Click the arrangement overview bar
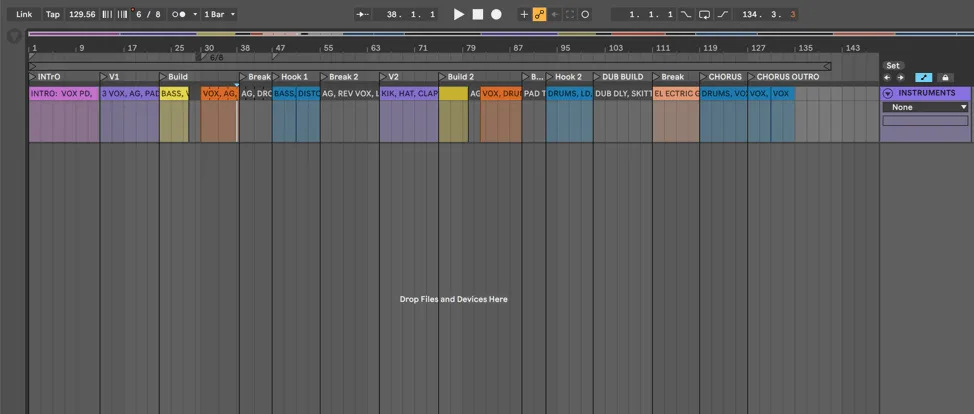This screenshot has width=974, height=414. click(x=501, y=34)
